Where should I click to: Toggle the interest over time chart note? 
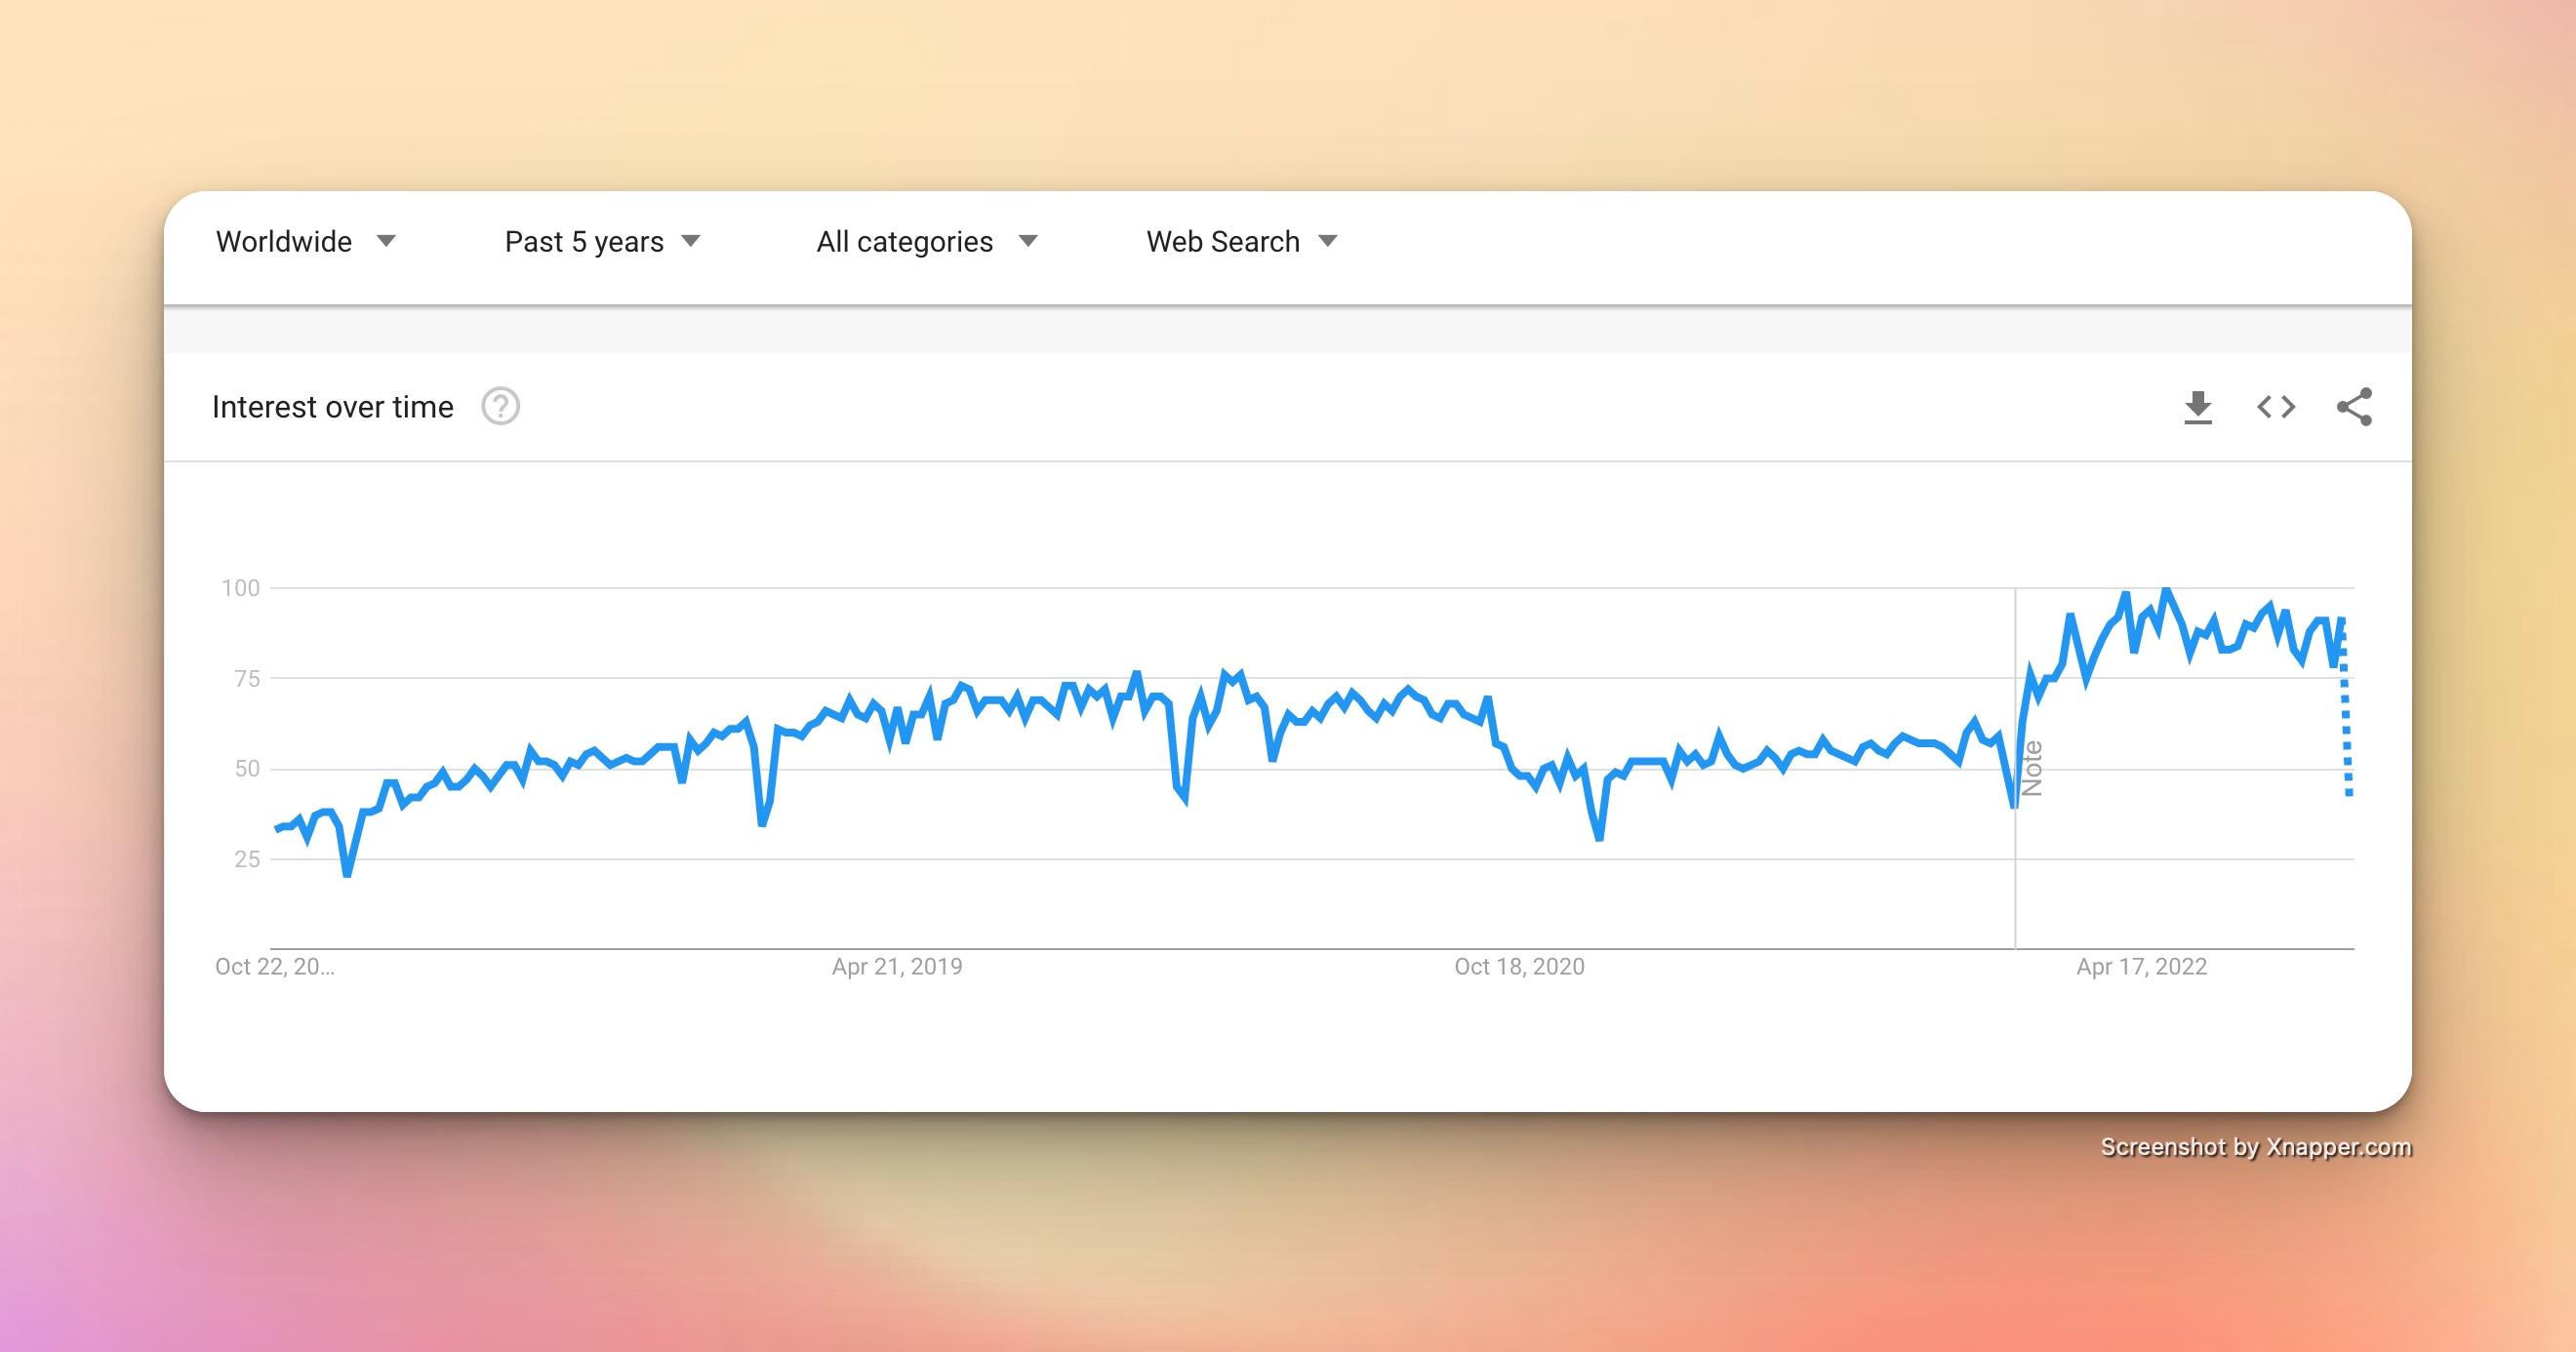tap(2030, 767)
